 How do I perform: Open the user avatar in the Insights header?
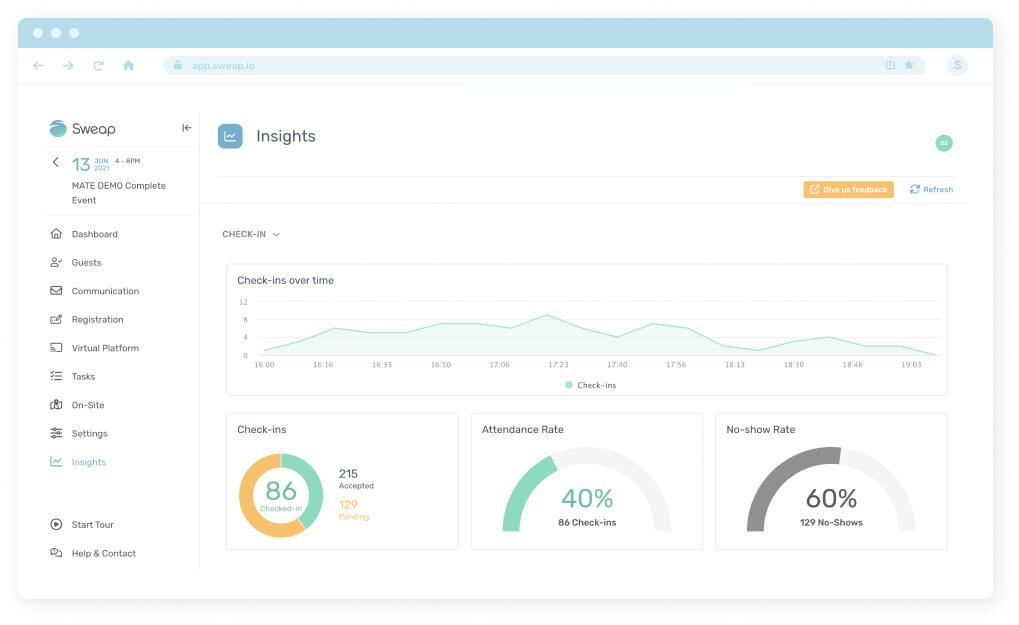point(943,143)
